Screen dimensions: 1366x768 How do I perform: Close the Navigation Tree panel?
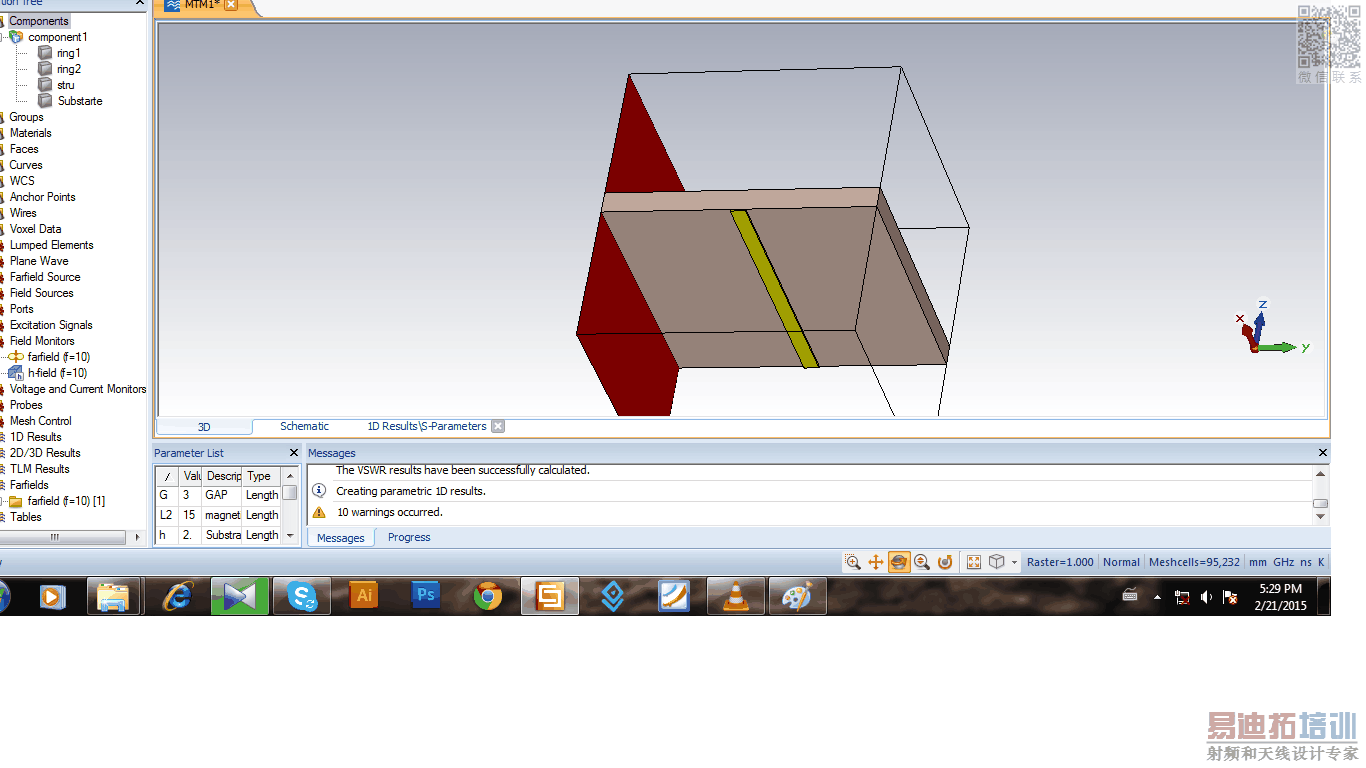[139, 4]
